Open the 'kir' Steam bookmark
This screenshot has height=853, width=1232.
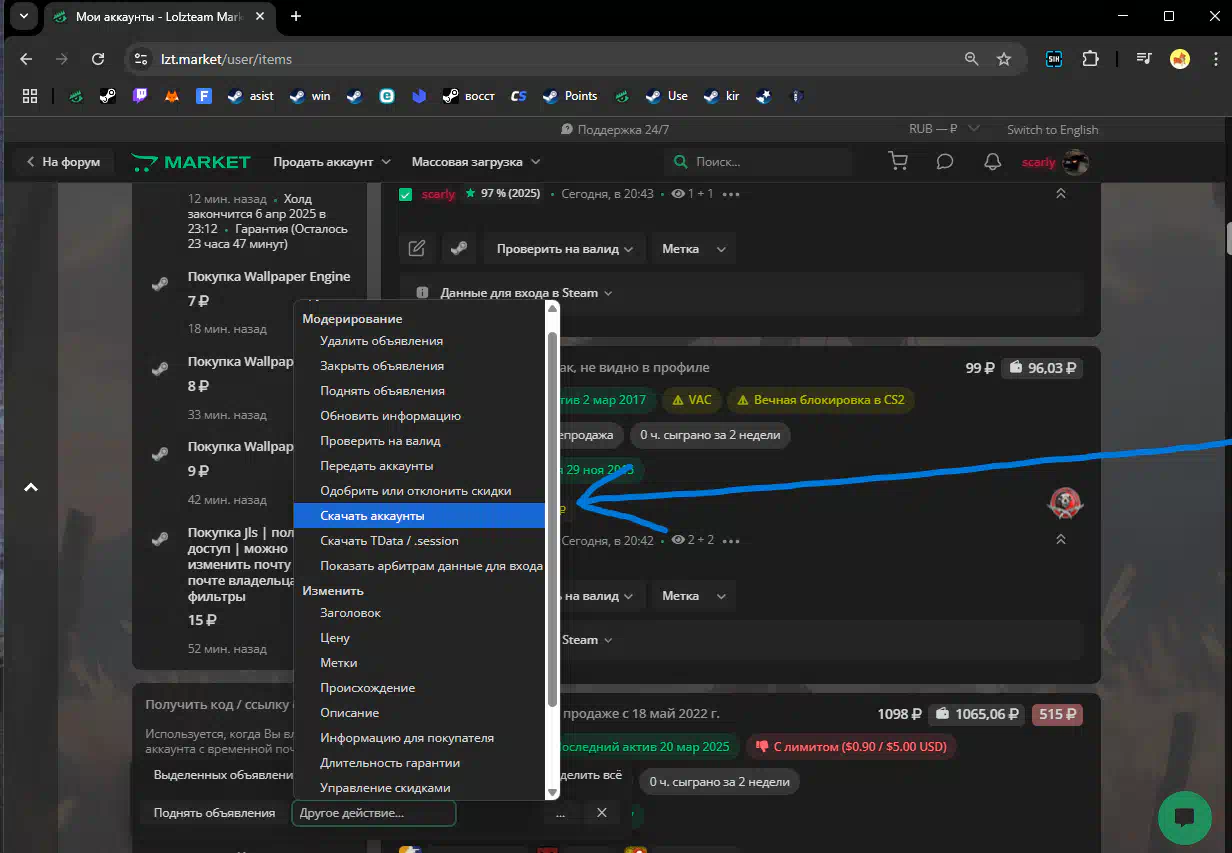click(x=722, y=96)
